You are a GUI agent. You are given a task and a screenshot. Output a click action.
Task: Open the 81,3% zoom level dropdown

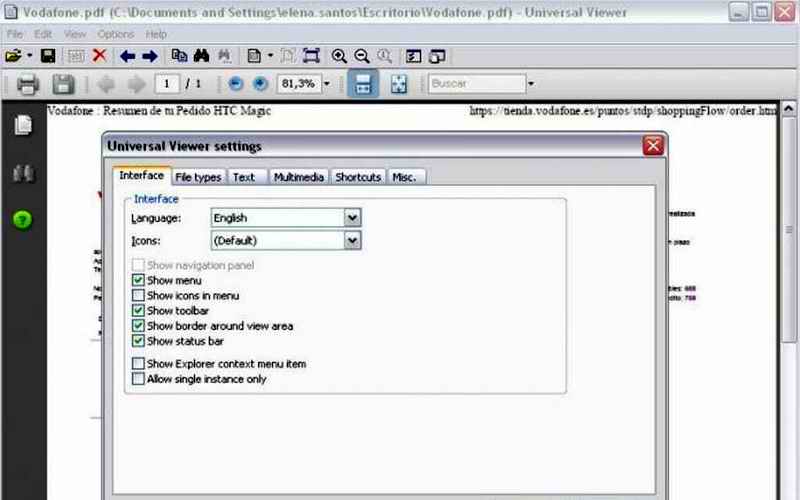(x=327, y=84)
